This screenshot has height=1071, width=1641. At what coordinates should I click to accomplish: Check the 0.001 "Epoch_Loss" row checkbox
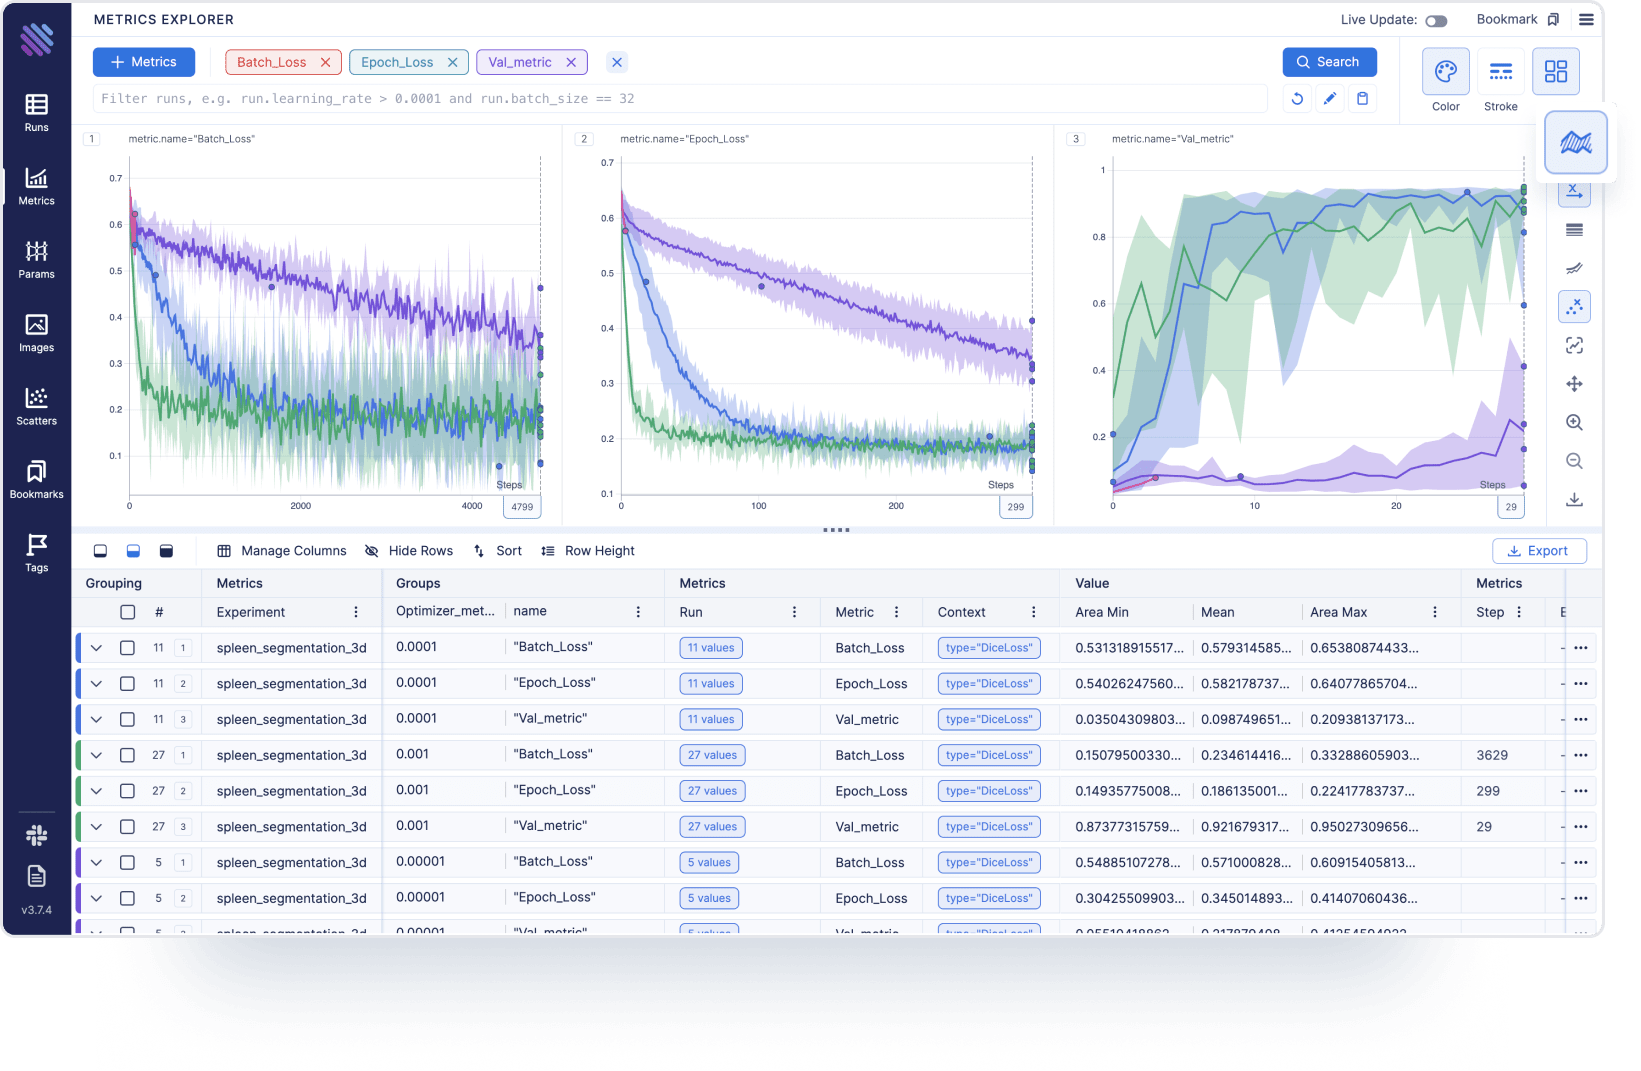127,791
